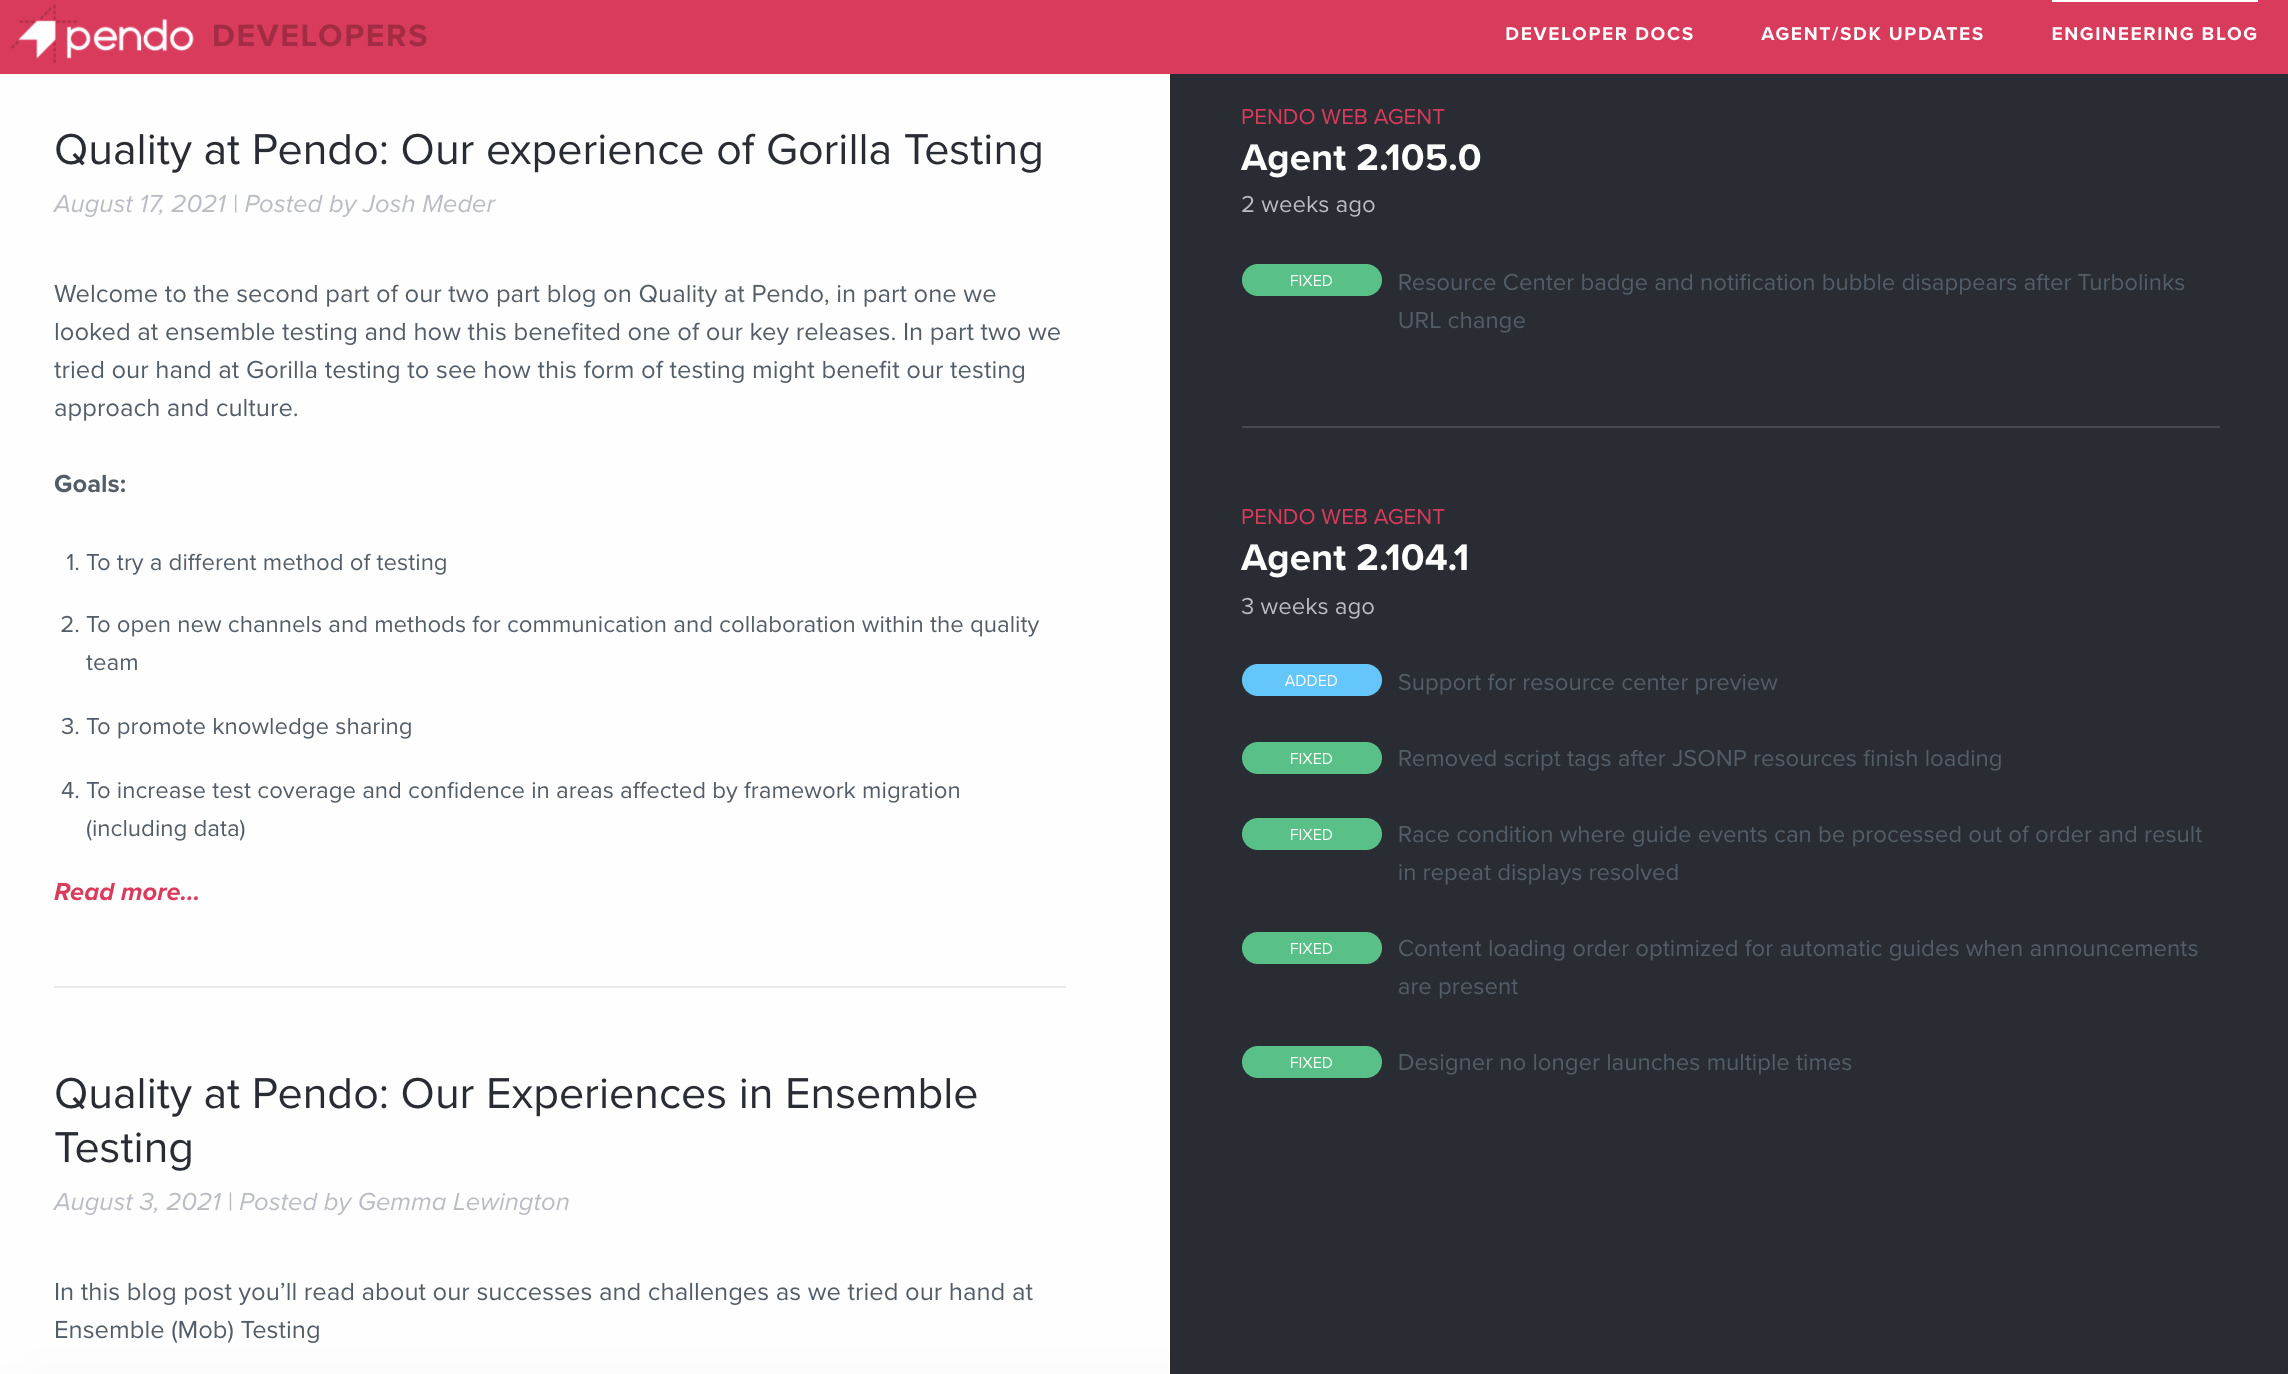Click Support for resource center preview text
This screenshot has height=1374, width=2288.
coord(1587,683)
